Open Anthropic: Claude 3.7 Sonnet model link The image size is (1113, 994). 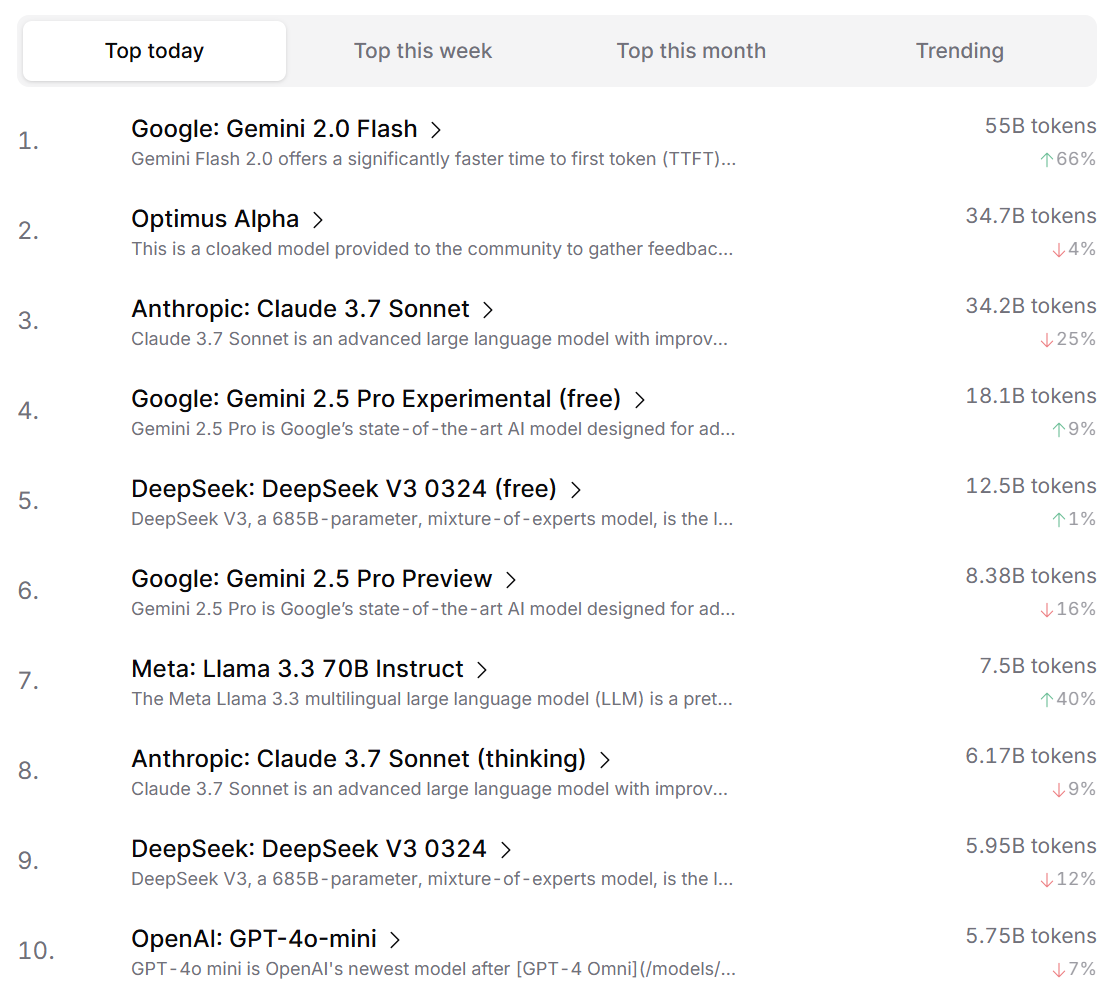click(300, 310)
